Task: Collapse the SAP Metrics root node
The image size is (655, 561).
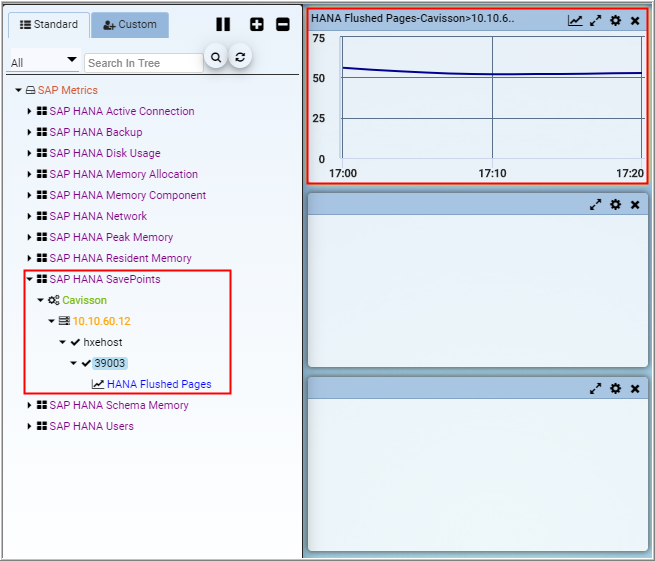Action: tap(18, 90)
